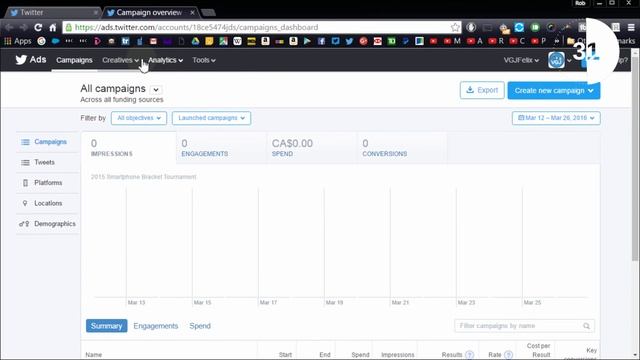Click the Twitter Ads bird logo

[21, 60]
